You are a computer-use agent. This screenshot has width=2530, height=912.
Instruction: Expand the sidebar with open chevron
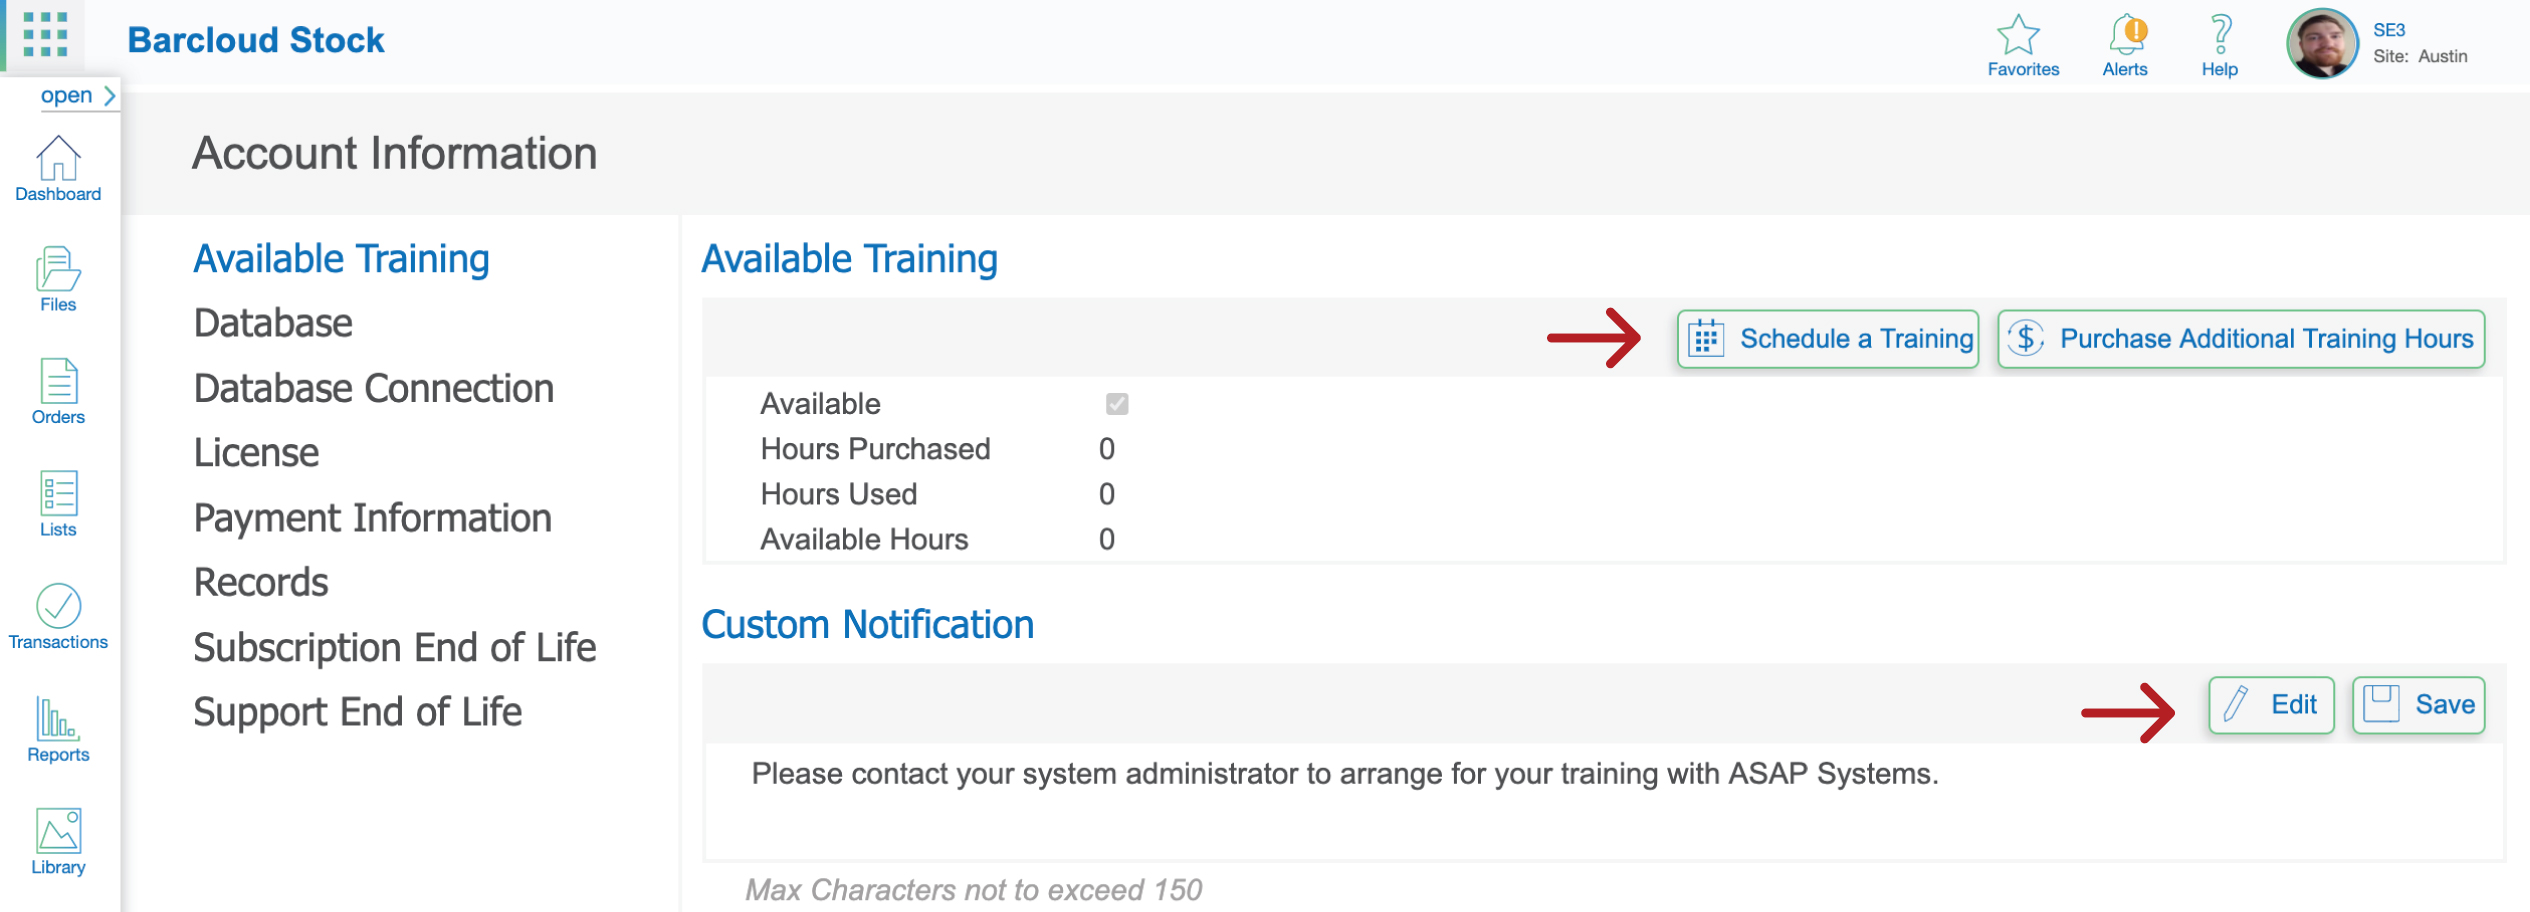point(78,95)
